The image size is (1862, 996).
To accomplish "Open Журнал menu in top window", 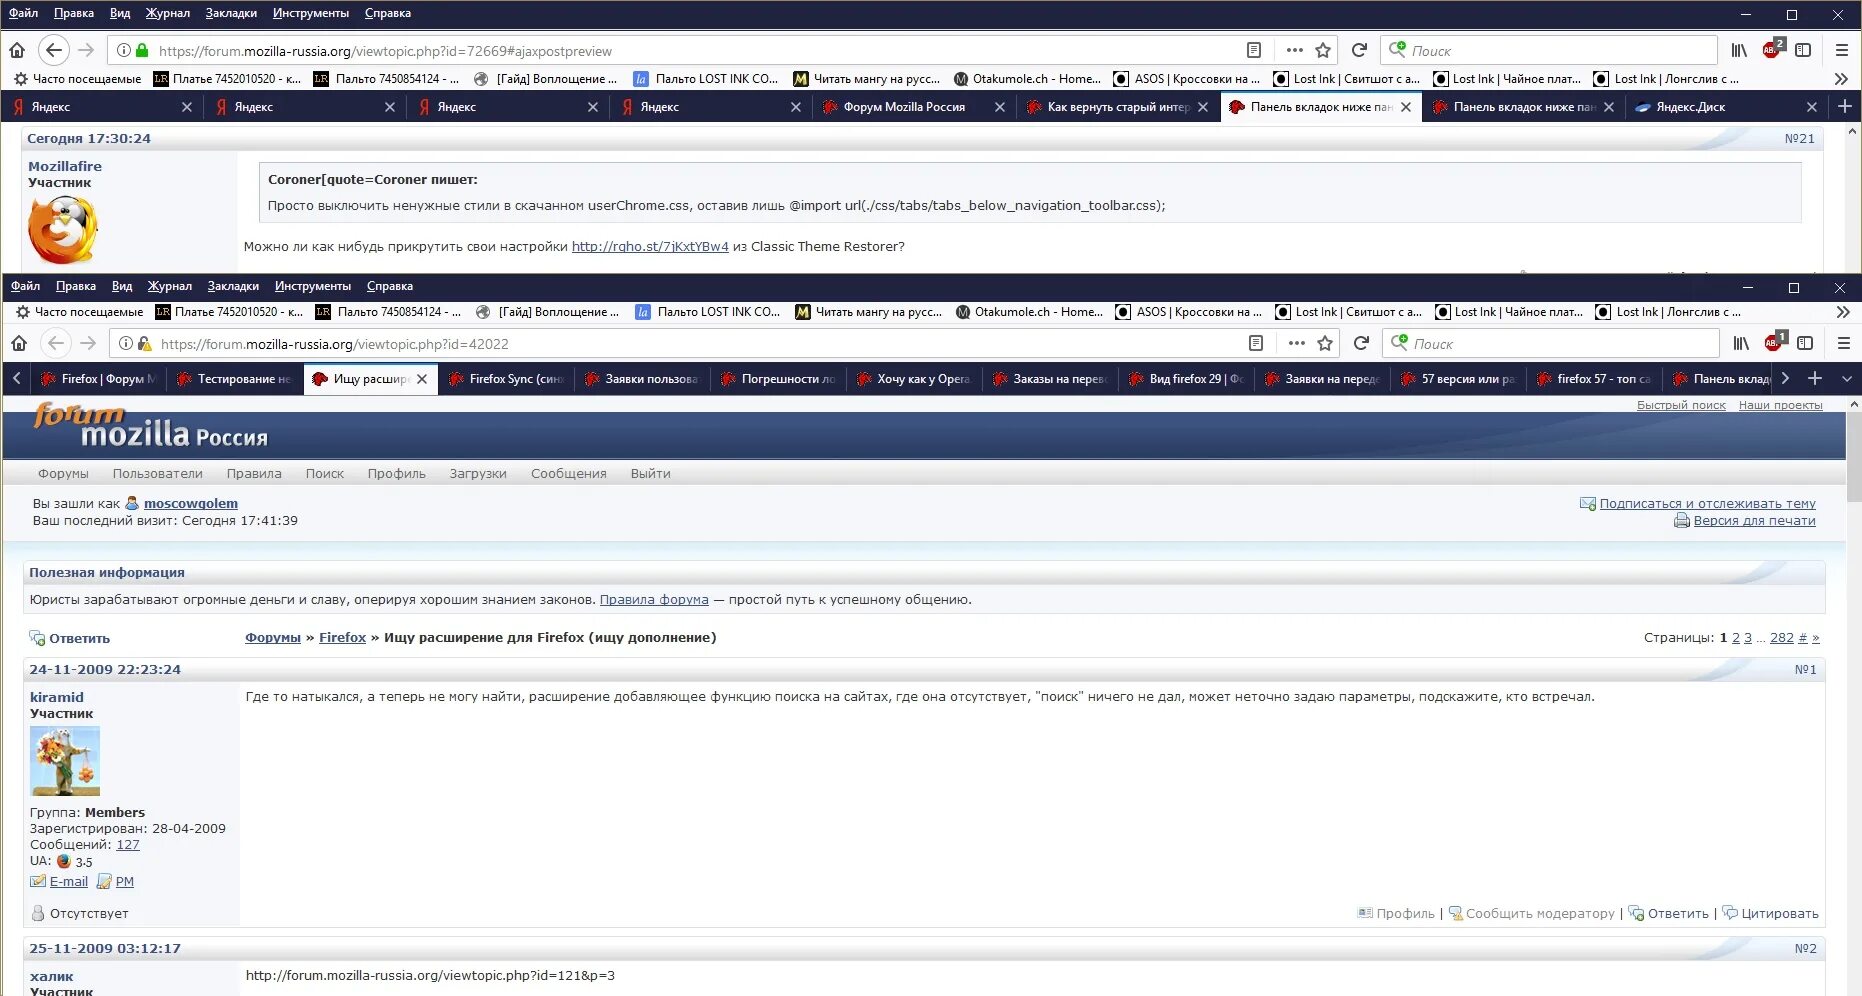I will coord(167,13).
